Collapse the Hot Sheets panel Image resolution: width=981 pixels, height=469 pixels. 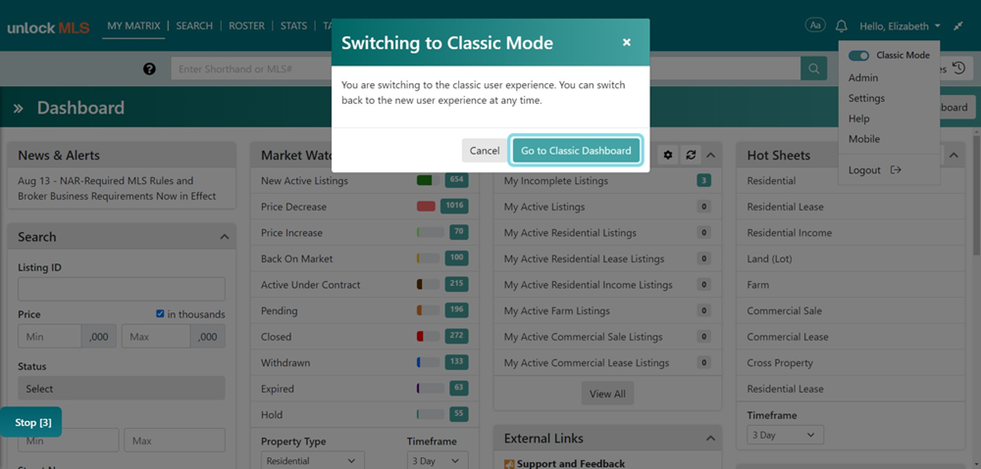pyautogui.click(x=953, y=155)
